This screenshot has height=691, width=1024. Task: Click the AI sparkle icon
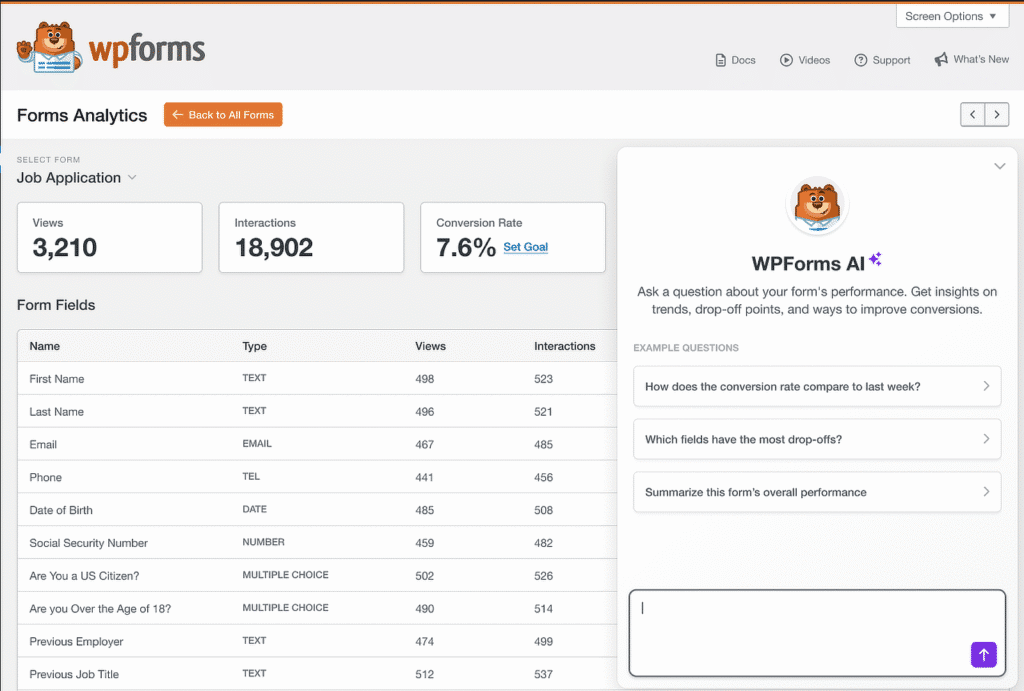tap(875, 259)
